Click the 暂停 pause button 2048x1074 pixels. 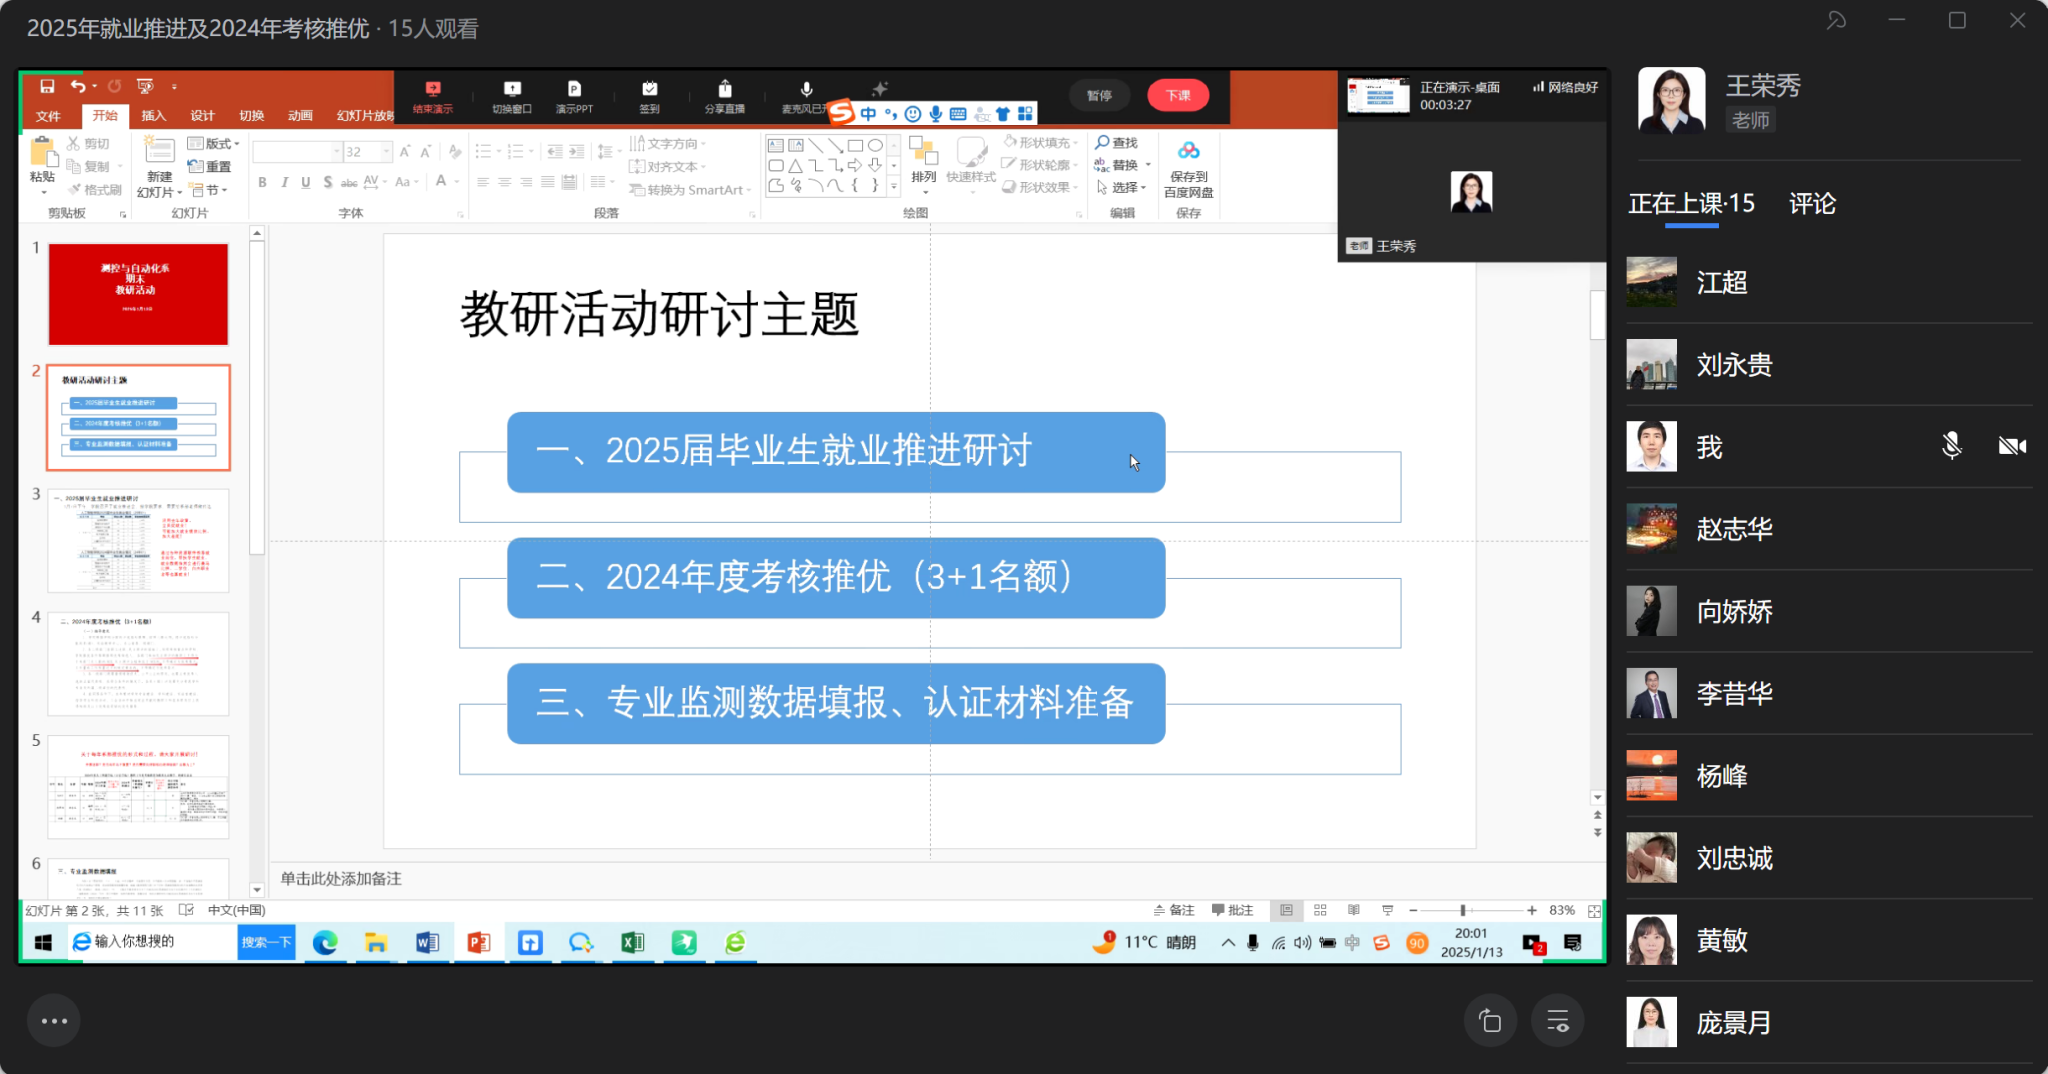(1099, 95)
